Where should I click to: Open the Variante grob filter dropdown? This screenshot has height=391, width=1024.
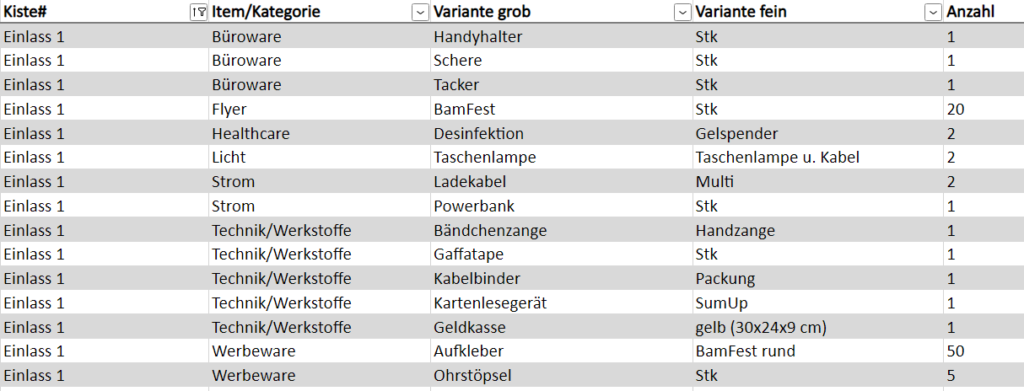click(x=682, y=12)
